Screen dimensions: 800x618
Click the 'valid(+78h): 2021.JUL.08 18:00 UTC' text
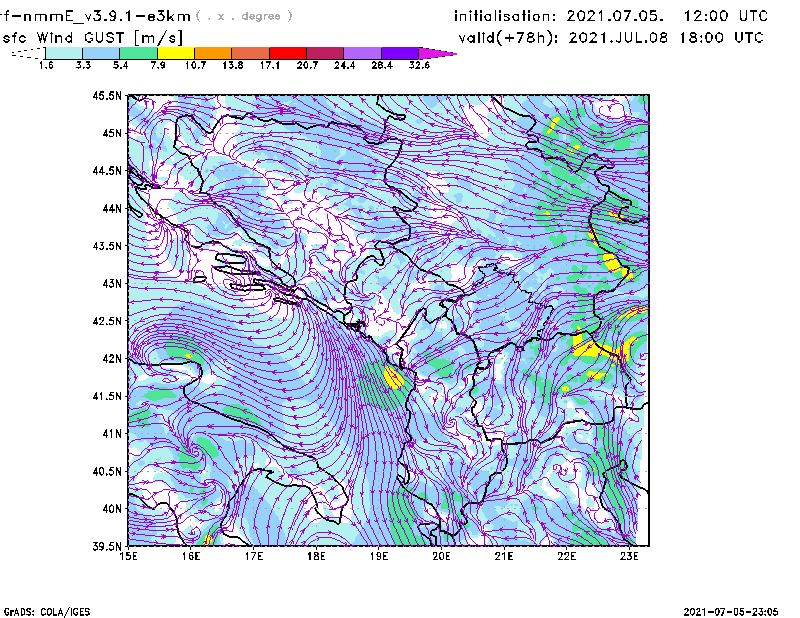(x=611, y=38)
